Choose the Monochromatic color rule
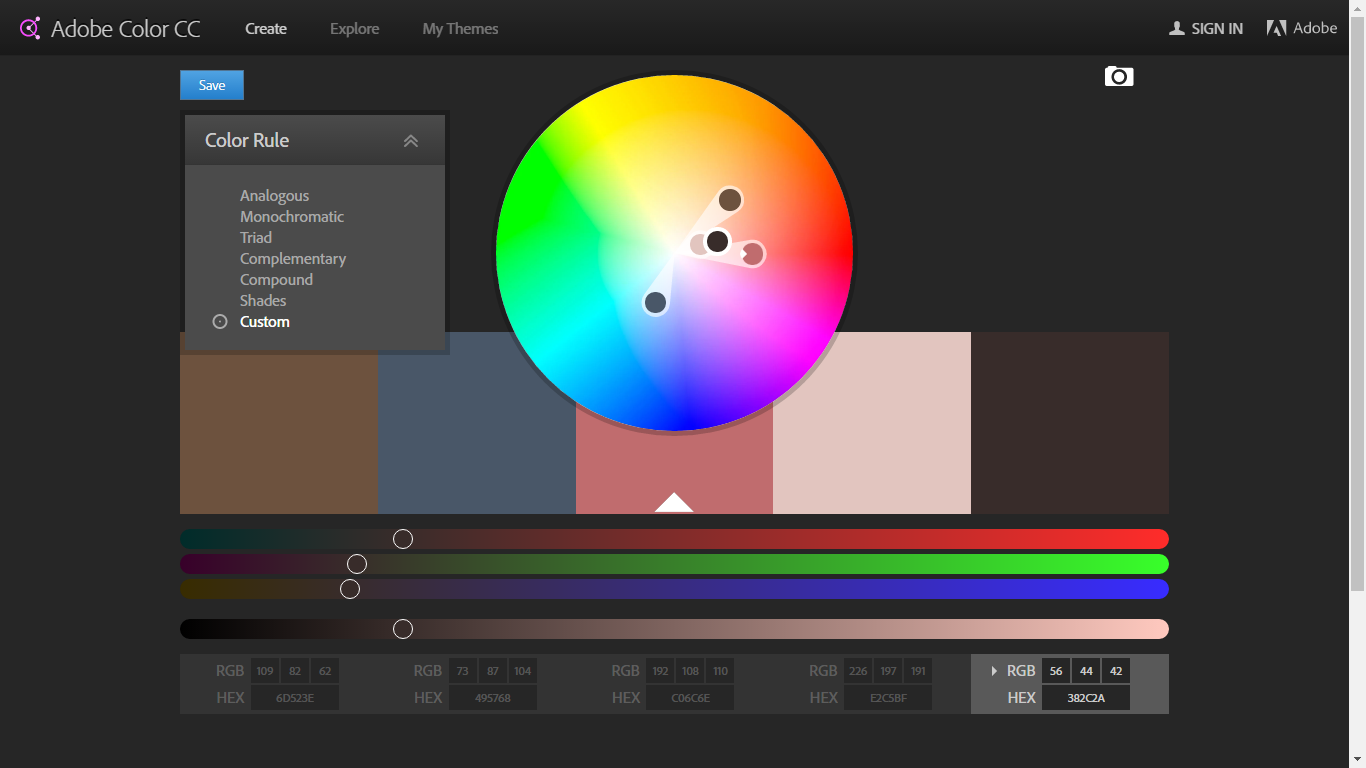 tap(292, 217)
